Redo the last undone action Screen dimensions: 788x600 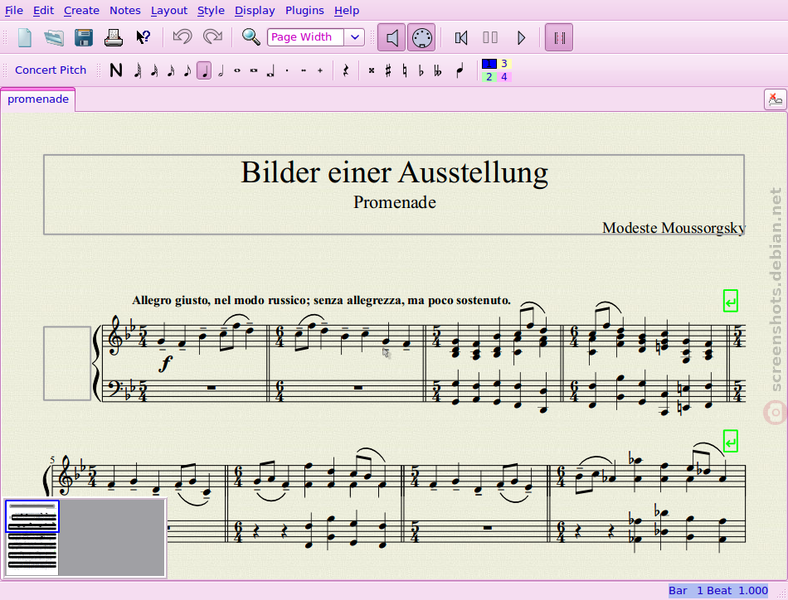pos(213,37)
